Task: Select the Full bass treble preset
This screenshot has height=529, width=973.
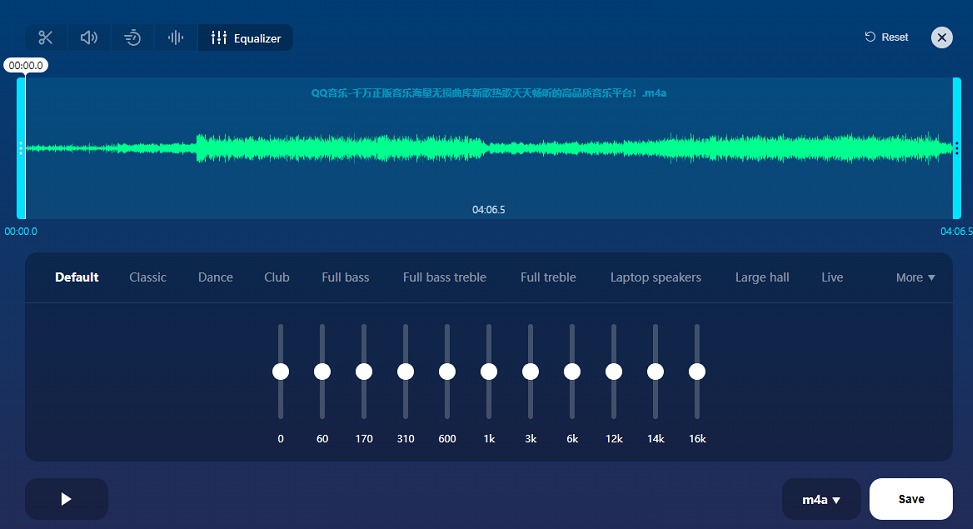Action: pos(444,278)
